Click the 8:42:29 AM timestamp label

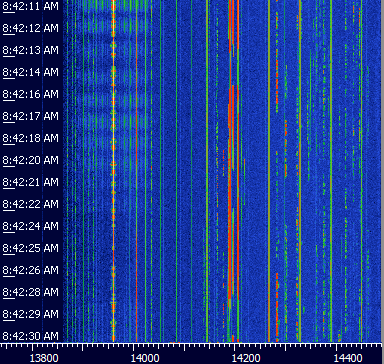(31, 314)
